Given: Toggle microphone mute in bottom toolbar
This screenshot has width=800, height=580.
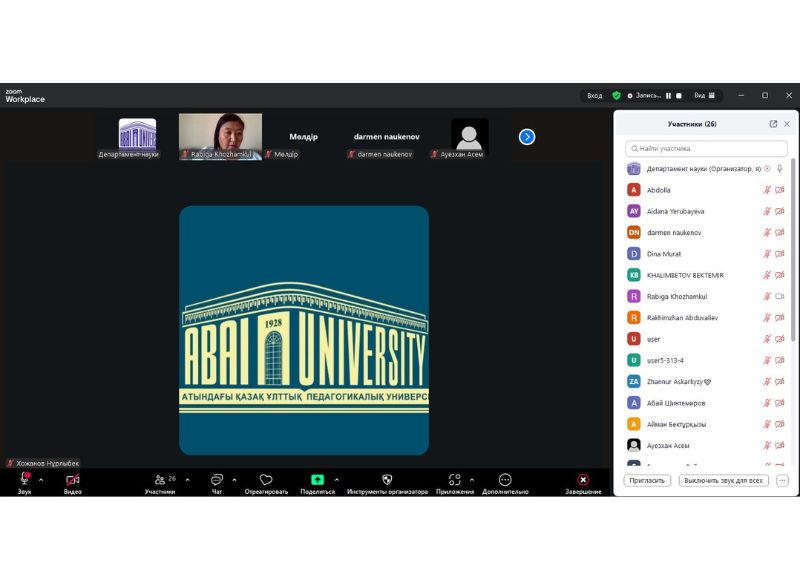Looking at the screenshot, I should pyautogui.click(x=25, y=480).
